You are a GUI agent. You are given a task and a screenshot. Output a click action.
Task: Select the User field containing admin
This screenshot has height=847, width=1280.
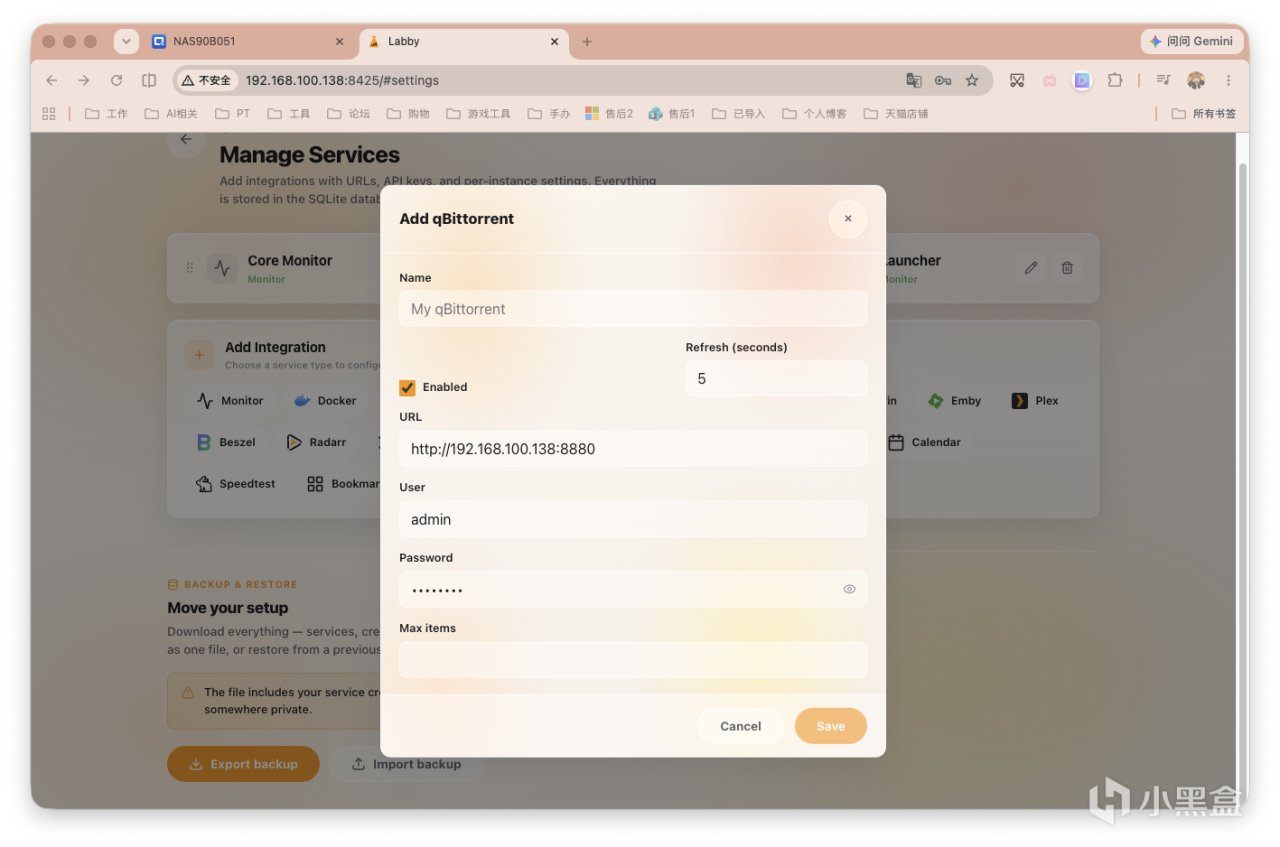point(633,519)
